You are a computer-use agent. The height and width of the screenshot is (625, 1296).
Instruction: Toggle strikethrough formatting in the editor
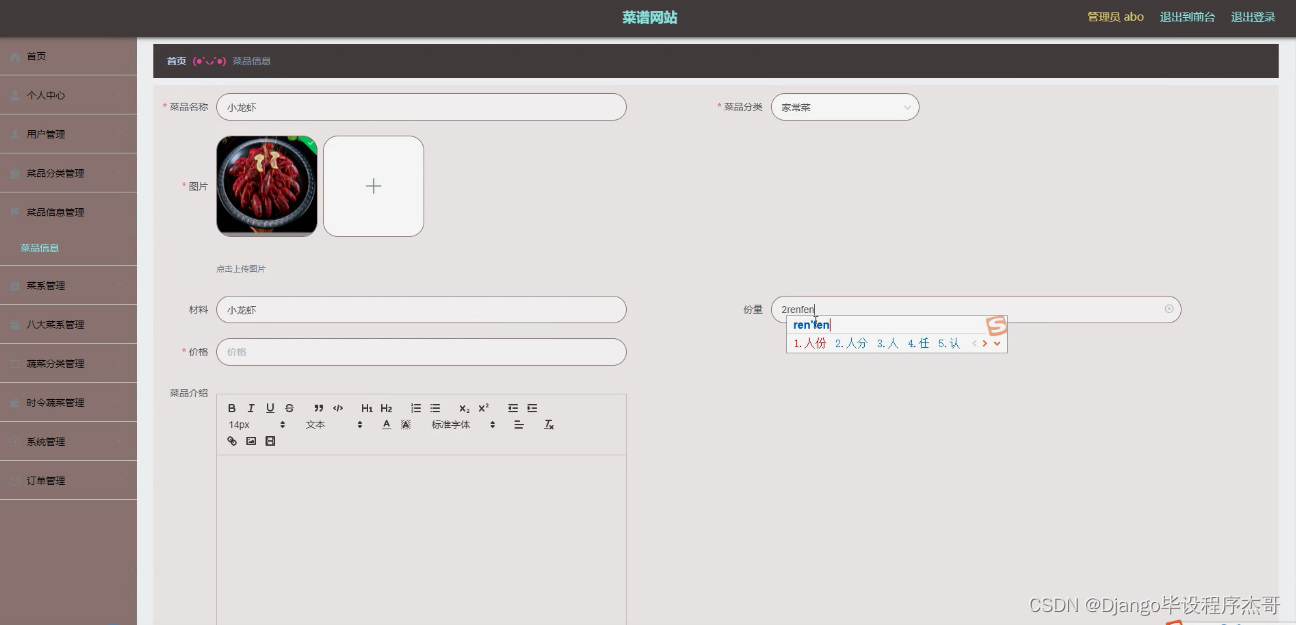point(289,408)
